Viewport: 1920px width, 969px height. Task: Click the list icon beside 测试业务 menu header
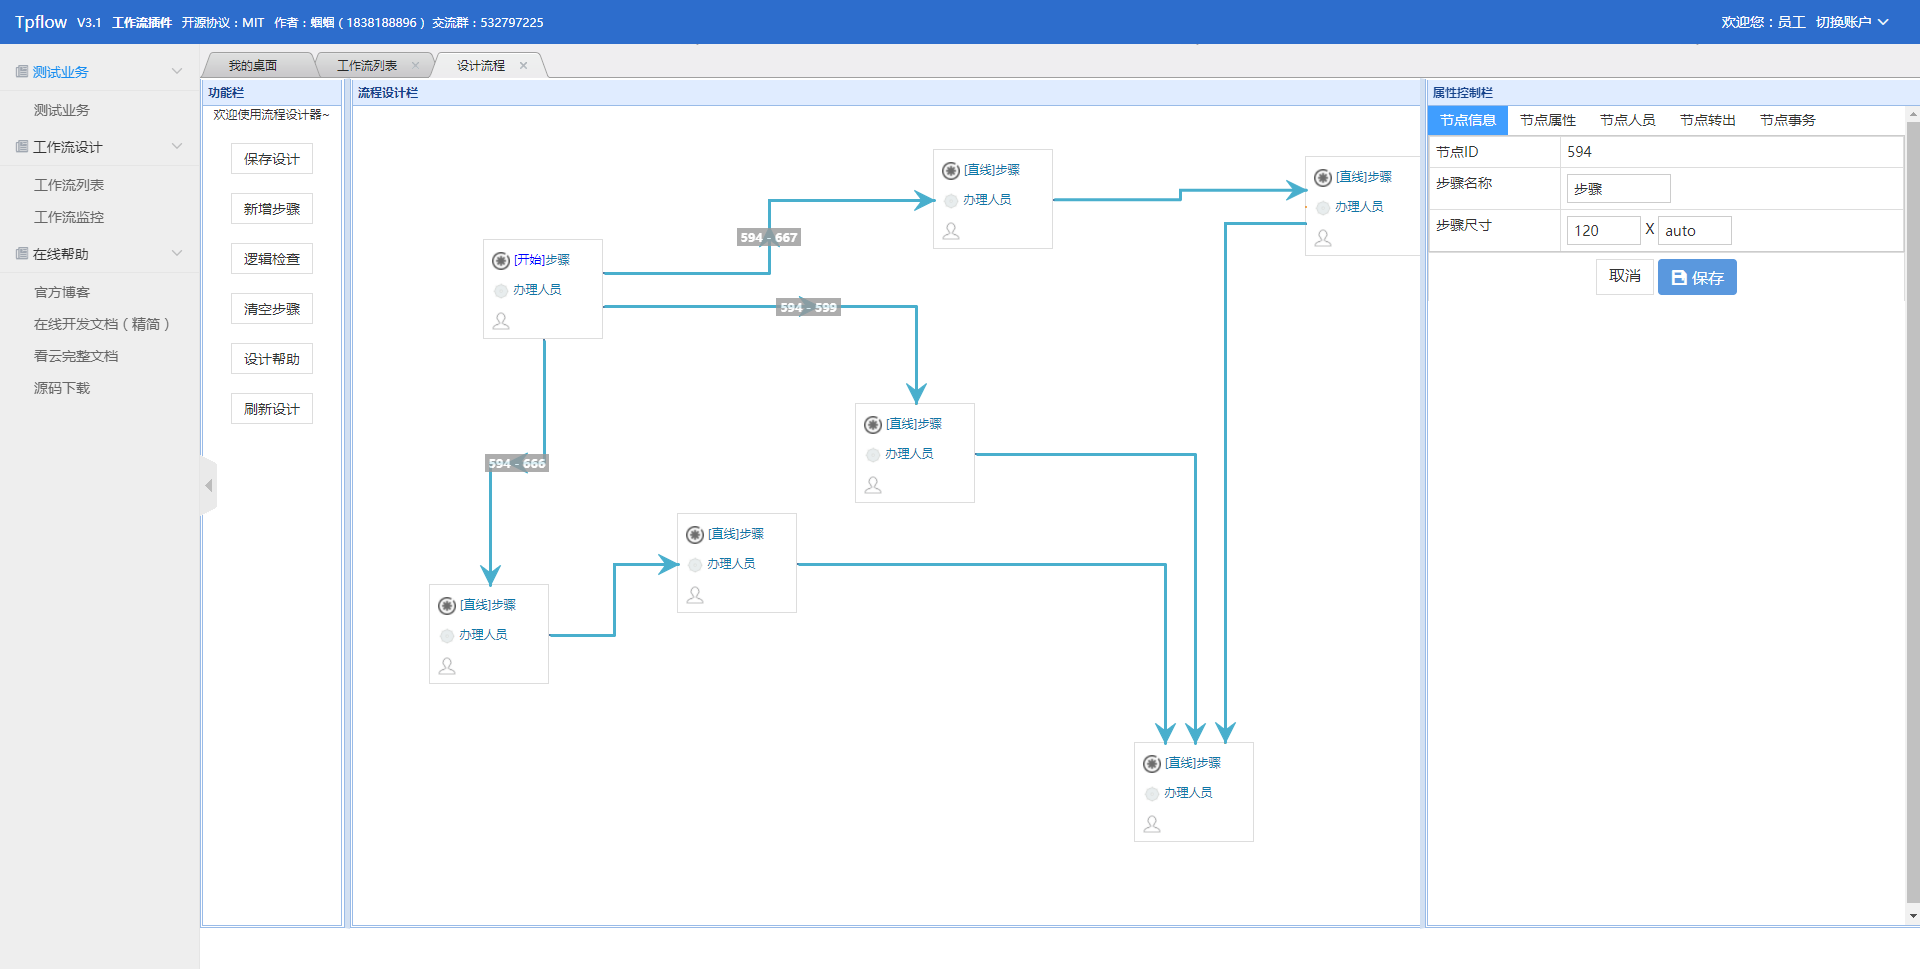22,72
